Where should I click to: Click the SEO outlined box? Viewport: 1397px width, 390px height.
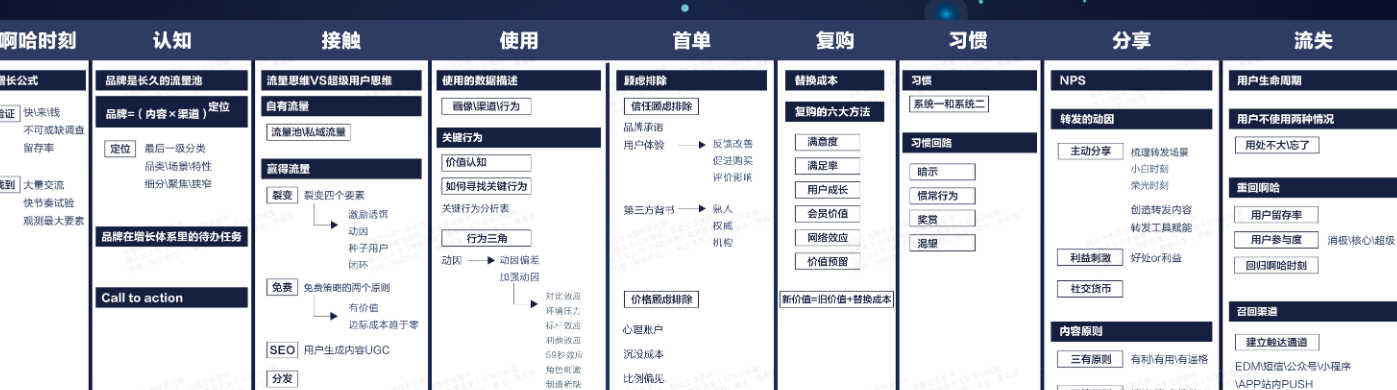[281, 350]
